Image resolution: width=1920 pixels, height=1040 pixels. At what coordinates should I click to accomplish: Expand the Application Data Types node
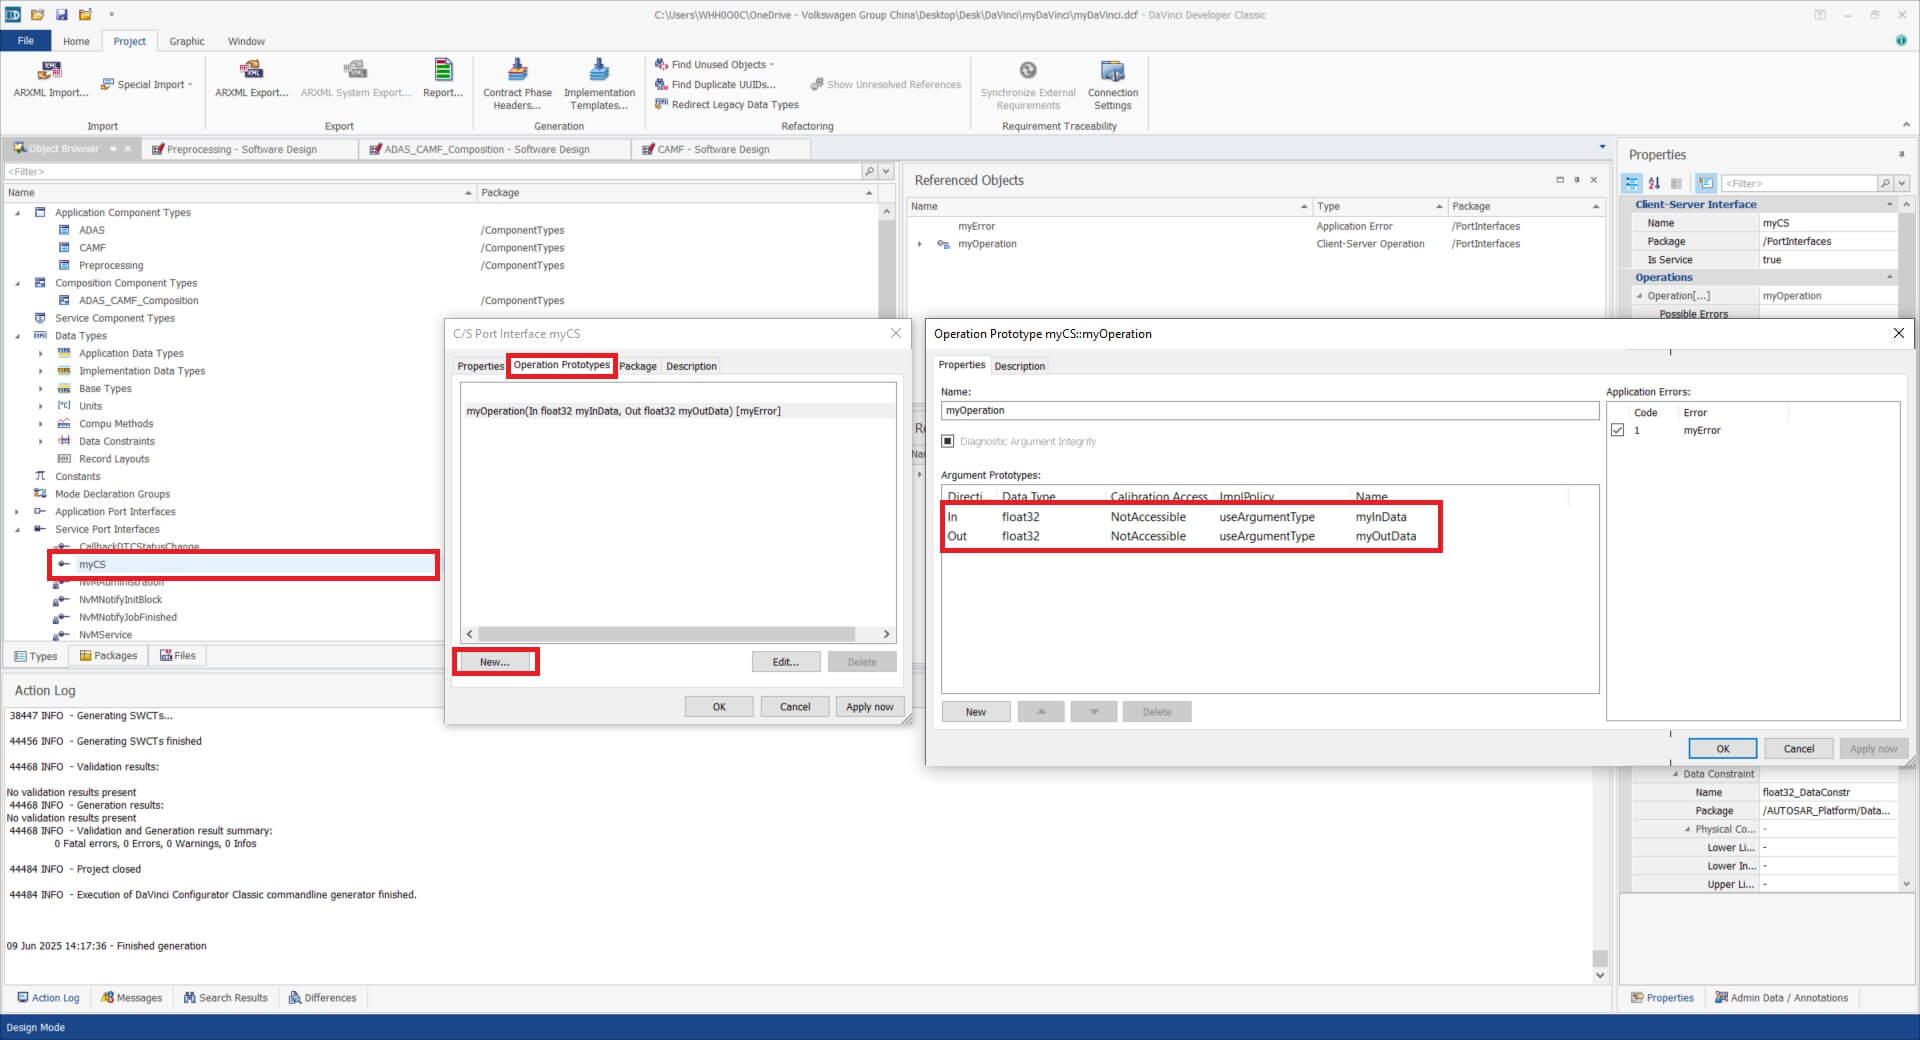41,354
